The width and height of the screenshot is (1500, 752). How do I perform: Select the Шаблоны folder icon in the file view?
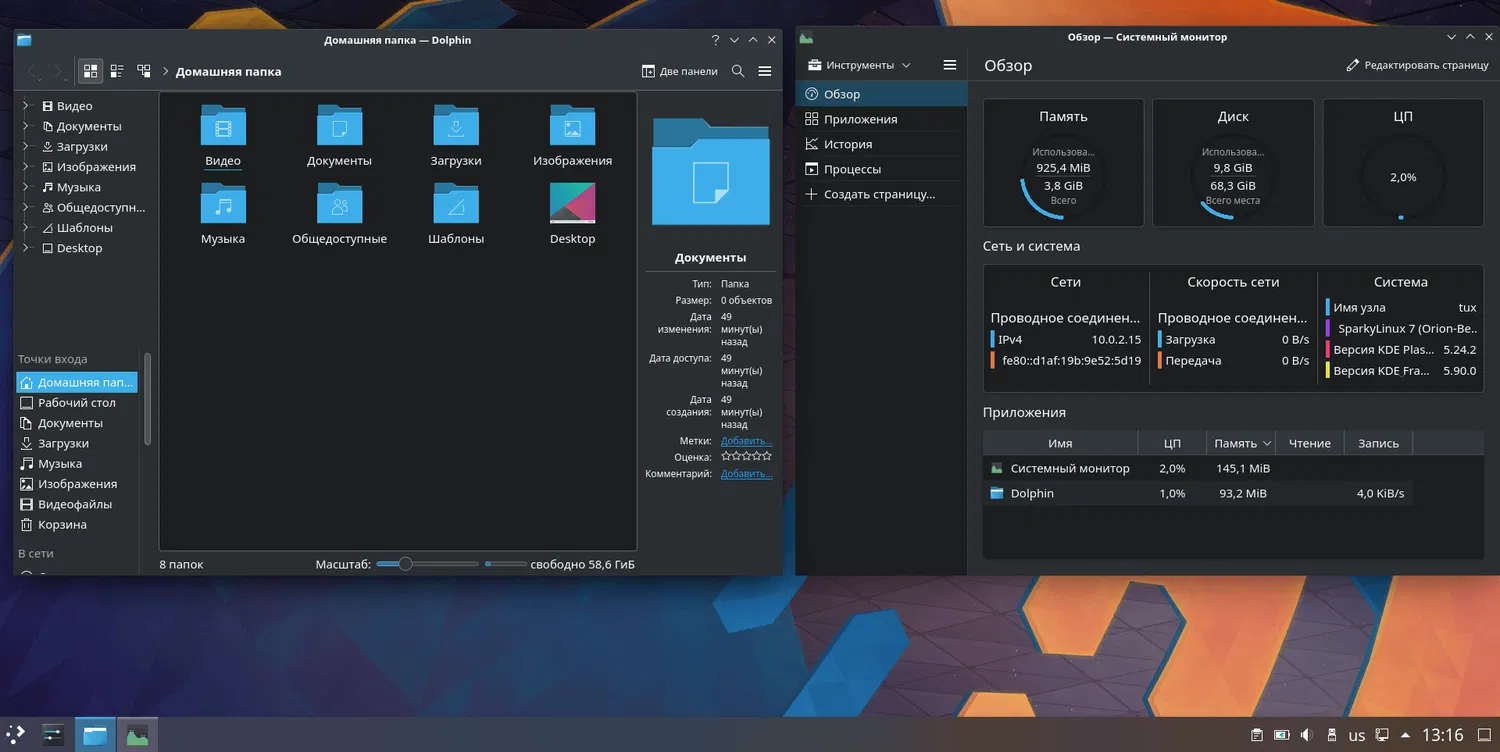click(x=456, y=204)
